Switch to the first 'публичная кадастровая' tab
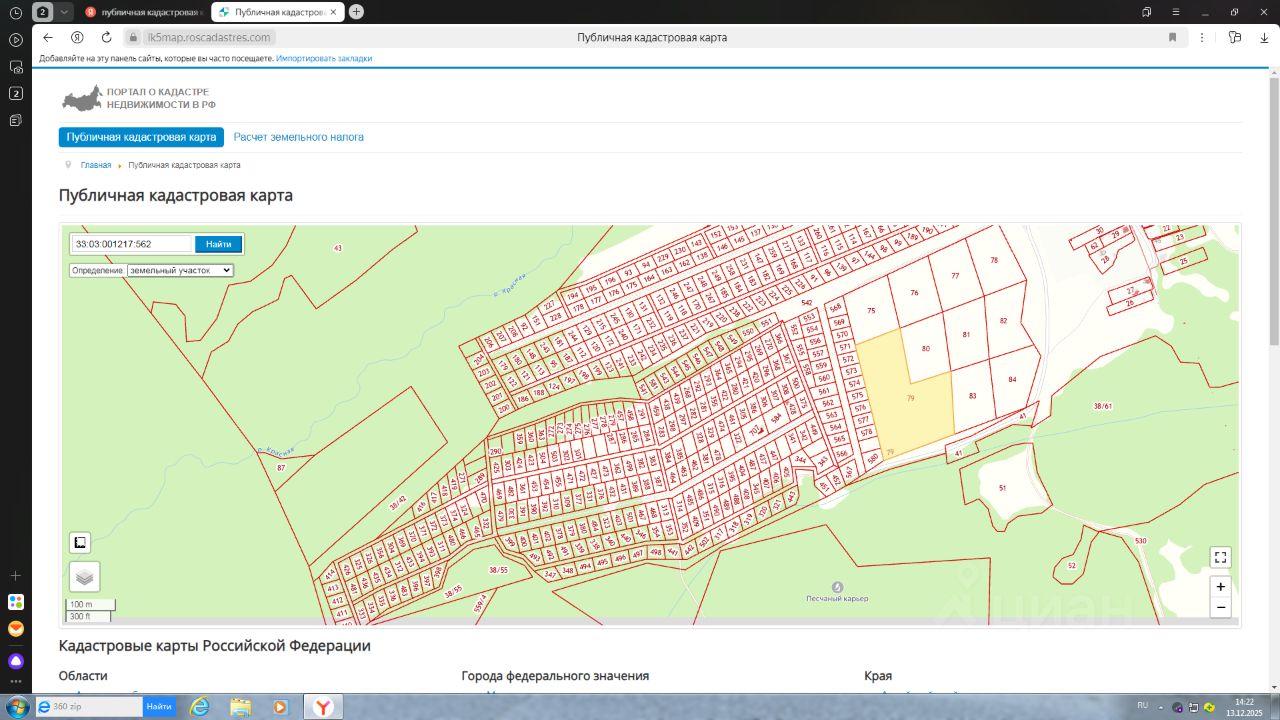Screen dimensions: 1280x720 pyautogui.click(x=144, y=12)
